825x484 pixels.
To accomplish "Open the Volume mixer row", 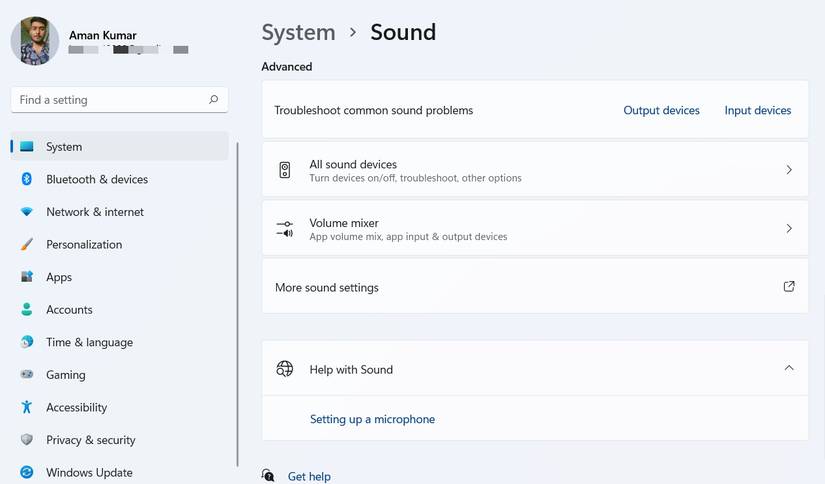I will (x=535, y=228).
